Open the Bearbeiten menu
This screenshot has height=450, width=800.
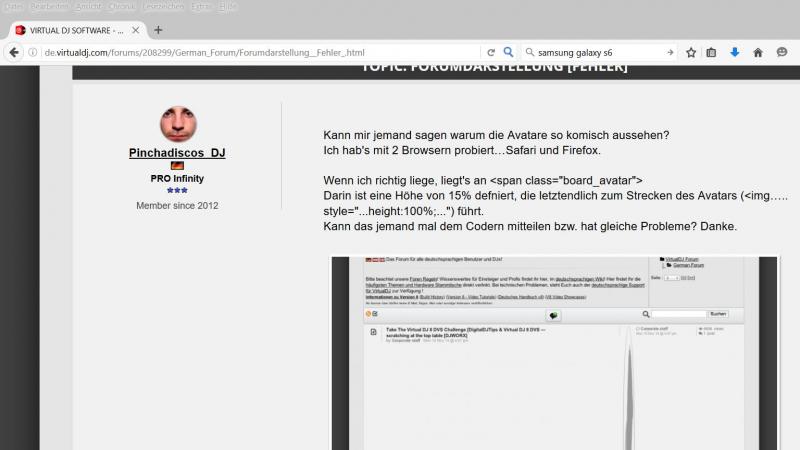pos(49,7)
